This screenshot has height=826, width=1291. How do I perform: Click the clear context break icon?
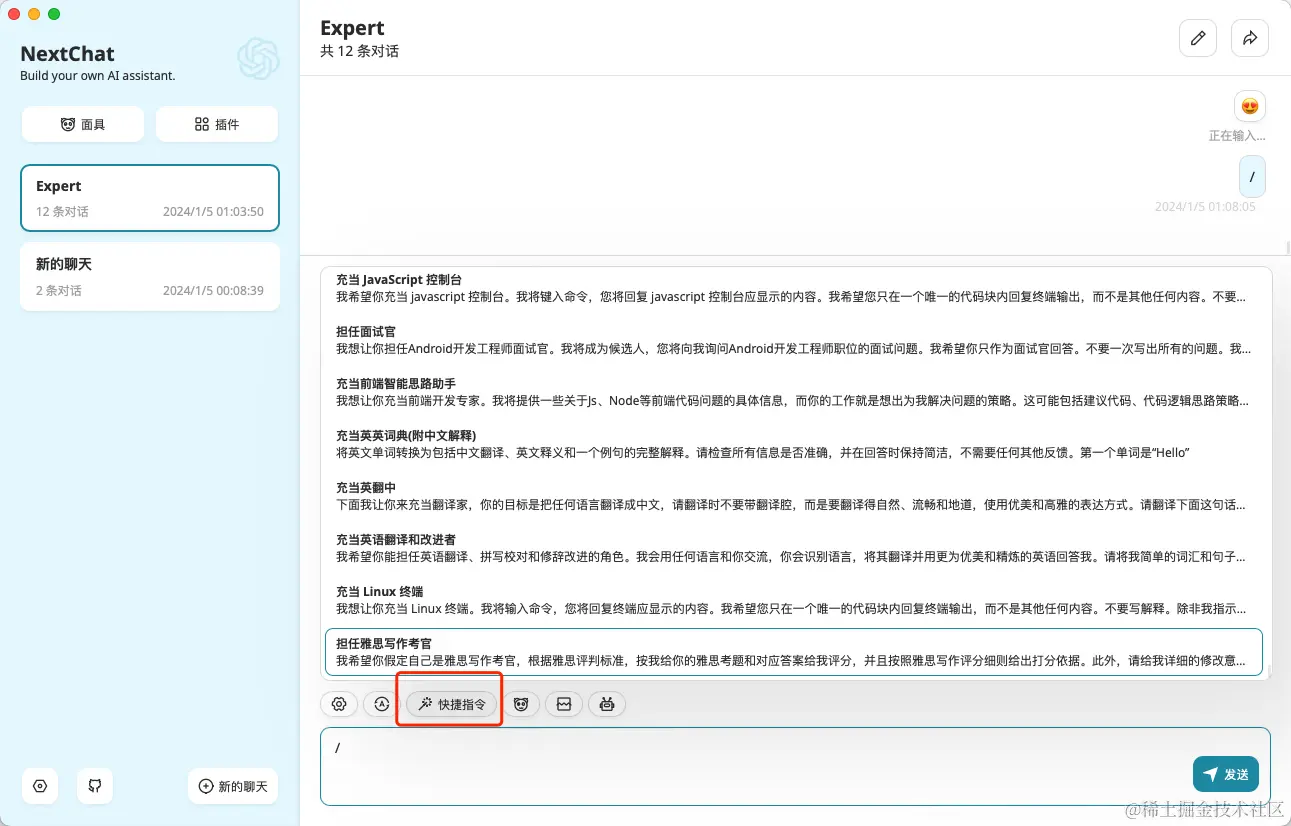click(564, 704)
